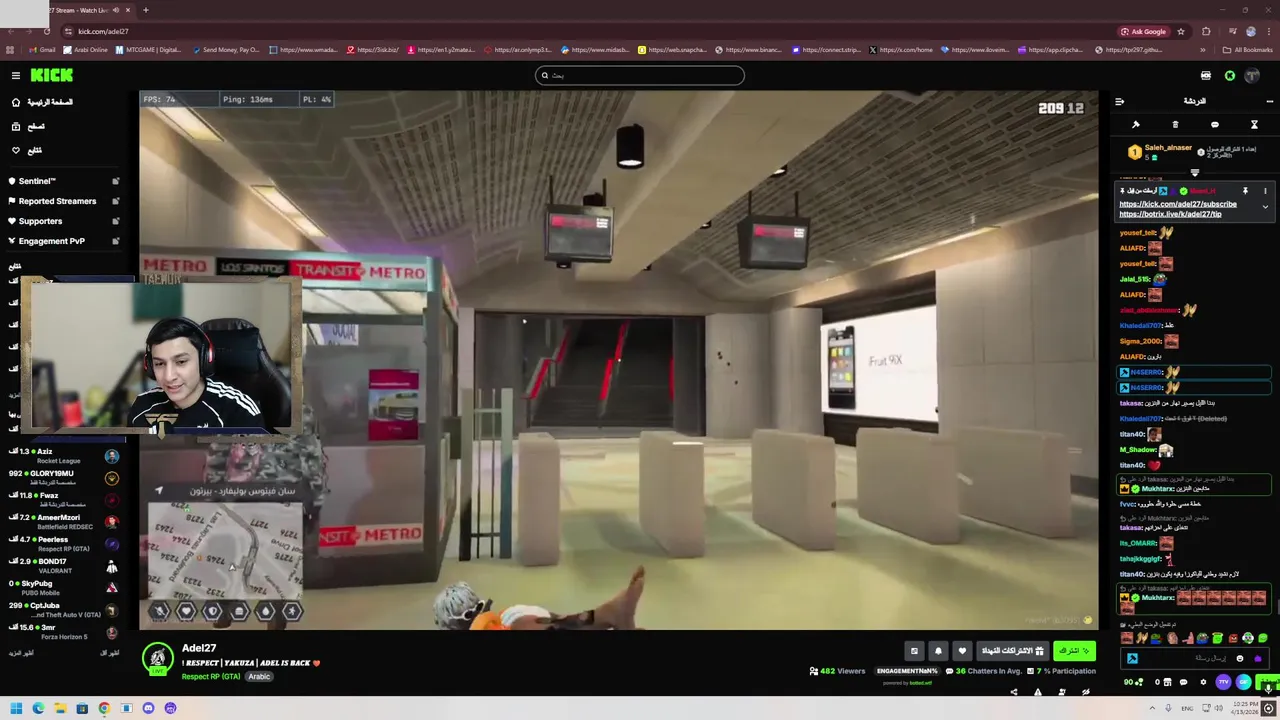This screenshot has height=720, width=1280.
Task: Open the pinned message three-dot menu
Action: click(x=1265, y=191)
